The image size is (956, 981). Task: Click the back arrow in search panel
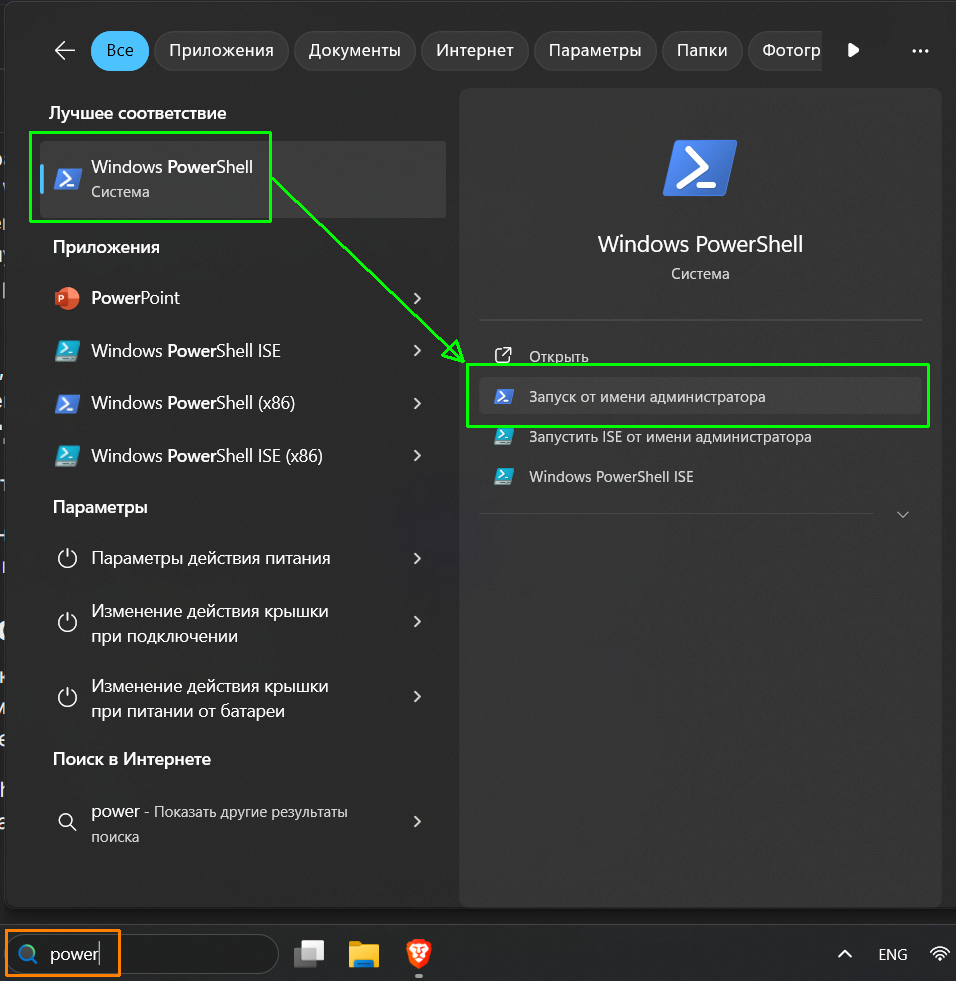click(x=65, y=50)
